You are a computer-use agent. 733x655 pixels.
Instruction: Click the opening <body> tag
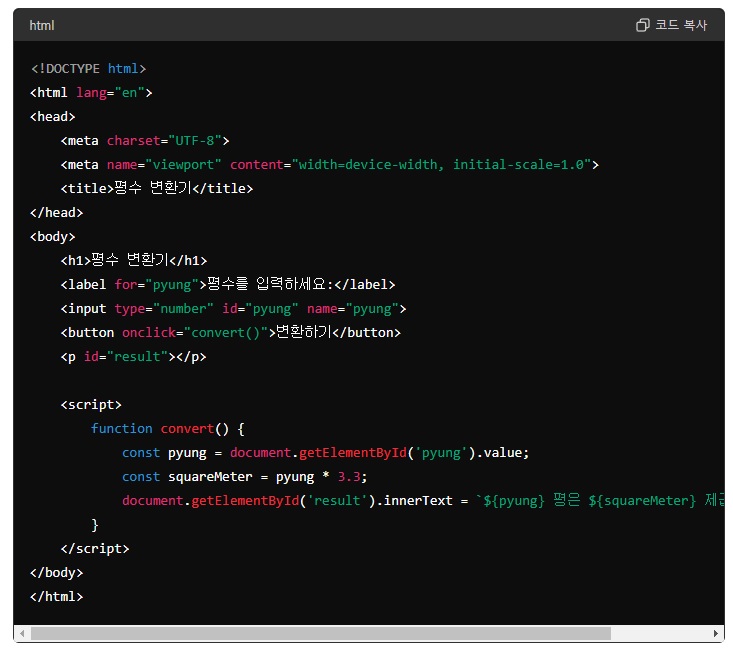pos(52,237)
